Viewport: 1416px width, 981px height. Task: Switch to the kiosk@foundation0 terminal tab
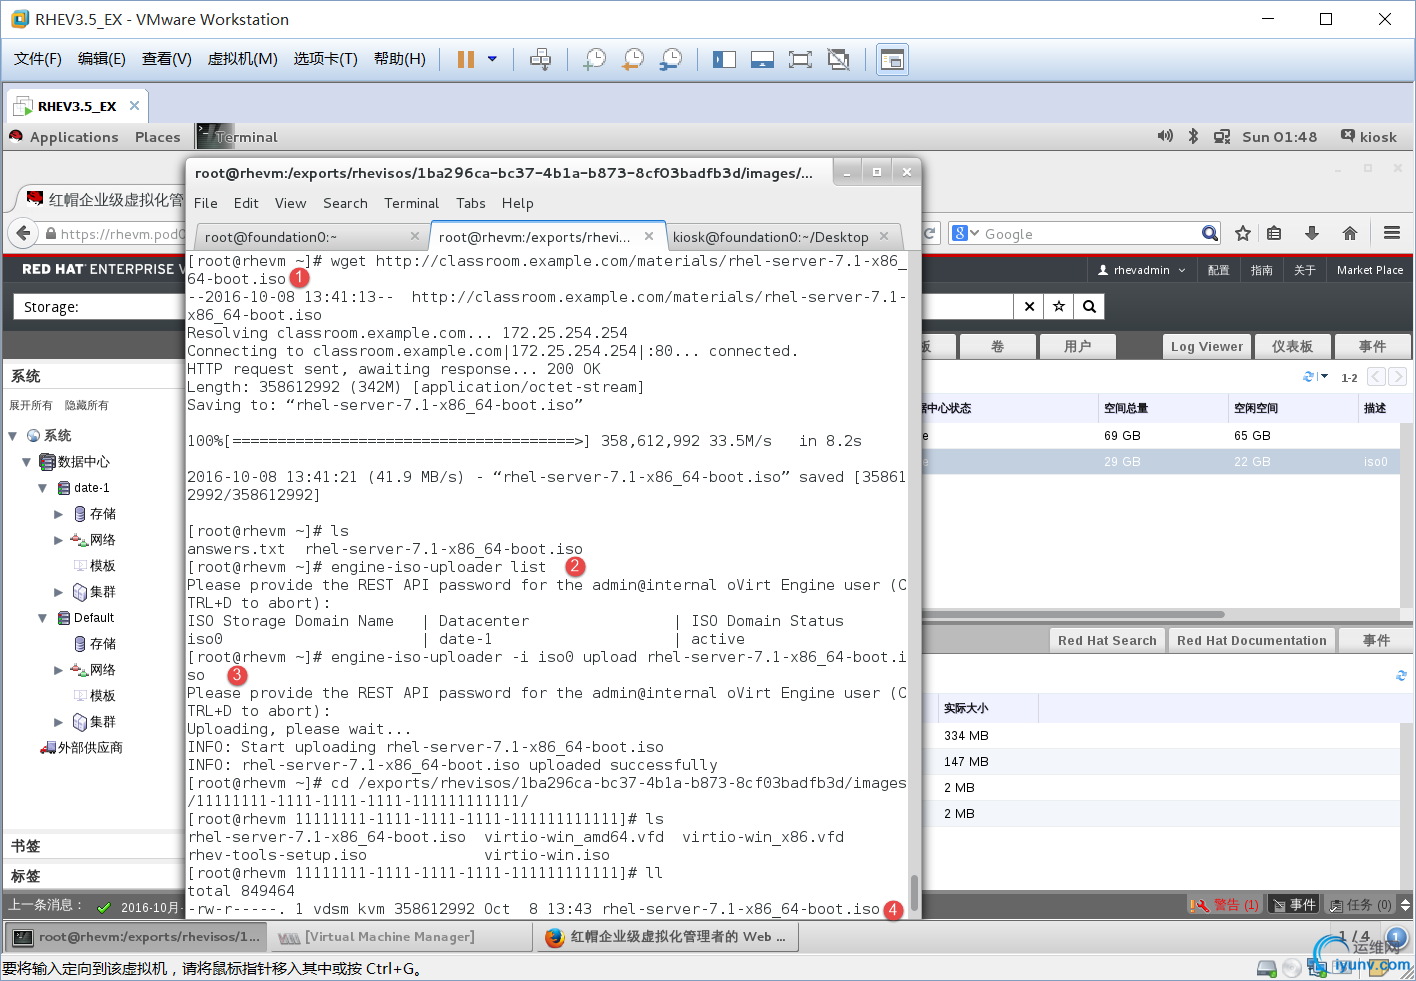[770, 237]
